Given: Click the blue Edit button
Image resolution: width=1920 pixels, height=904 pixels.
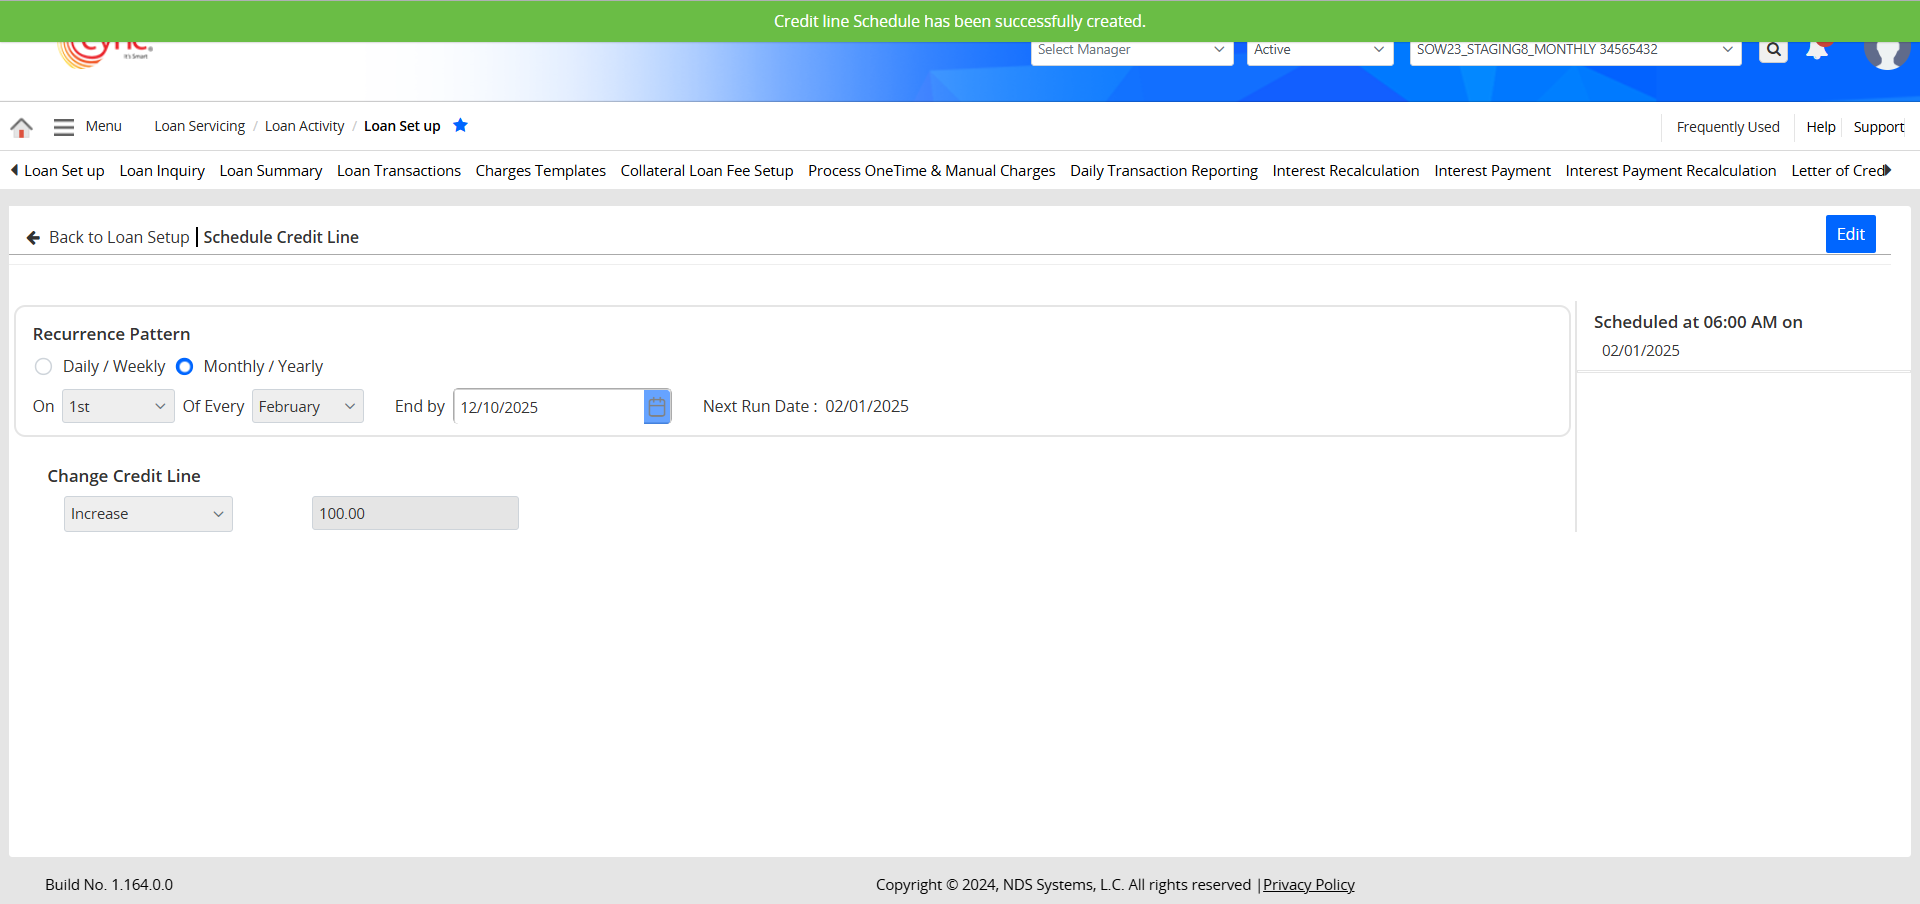Looking at the screenshot, I should [x=1849, y=234].
